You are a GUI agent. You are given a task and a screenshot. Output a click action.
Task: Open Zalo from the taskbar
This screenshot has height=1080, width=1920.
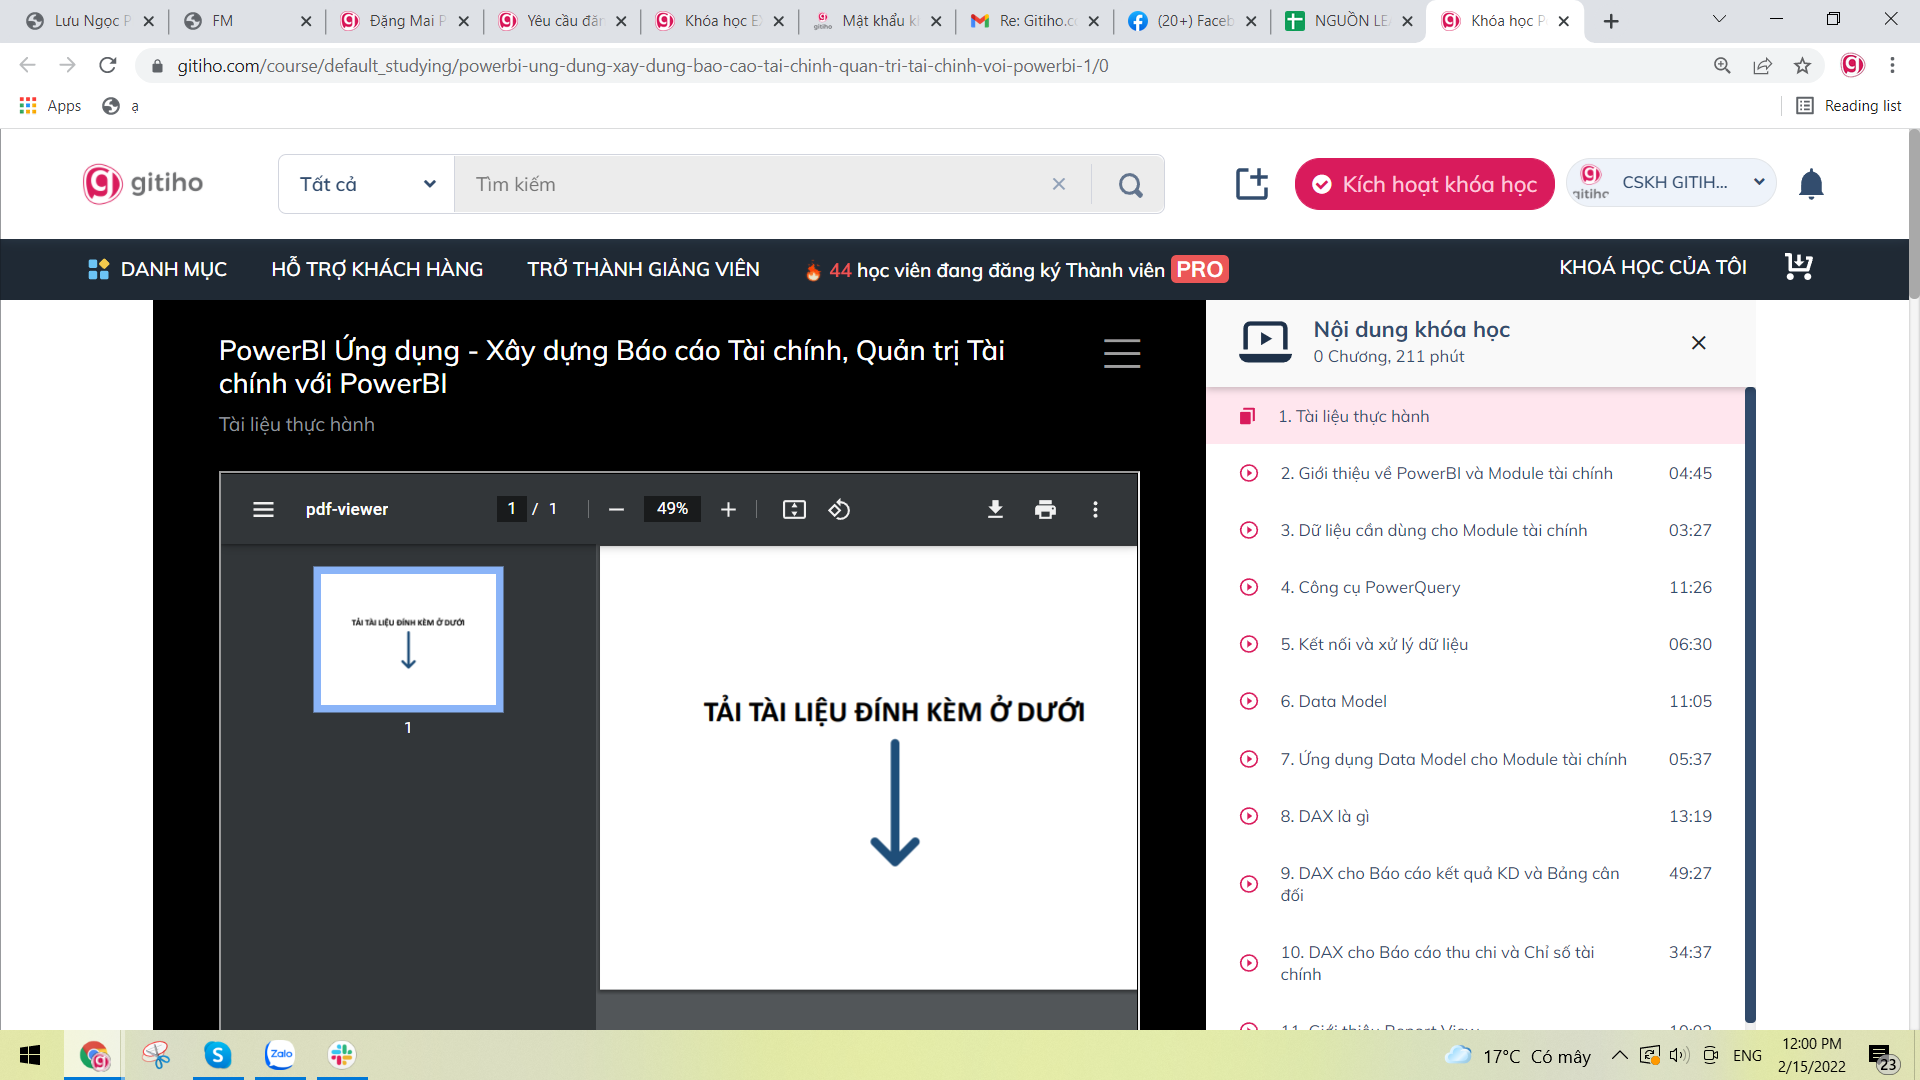pyautogui.click(x=280, y=1055)
